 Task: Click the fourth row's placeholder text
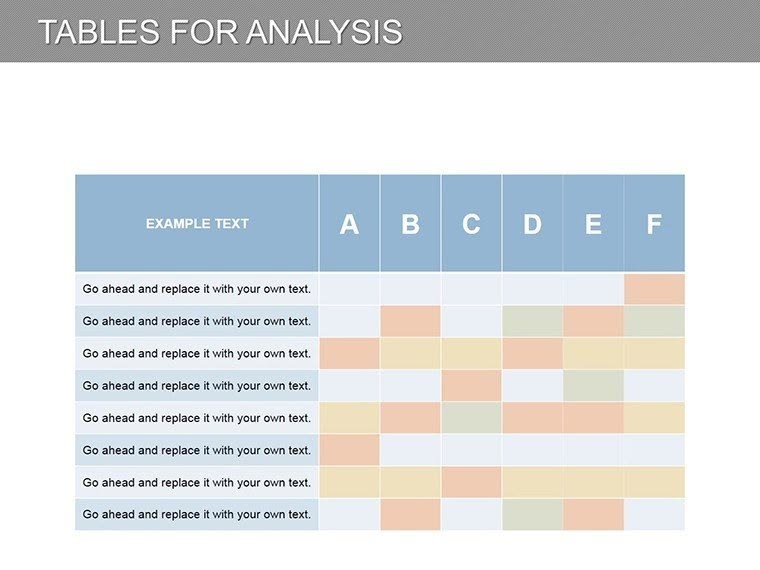pyautogui.click(x=197, y=386)
